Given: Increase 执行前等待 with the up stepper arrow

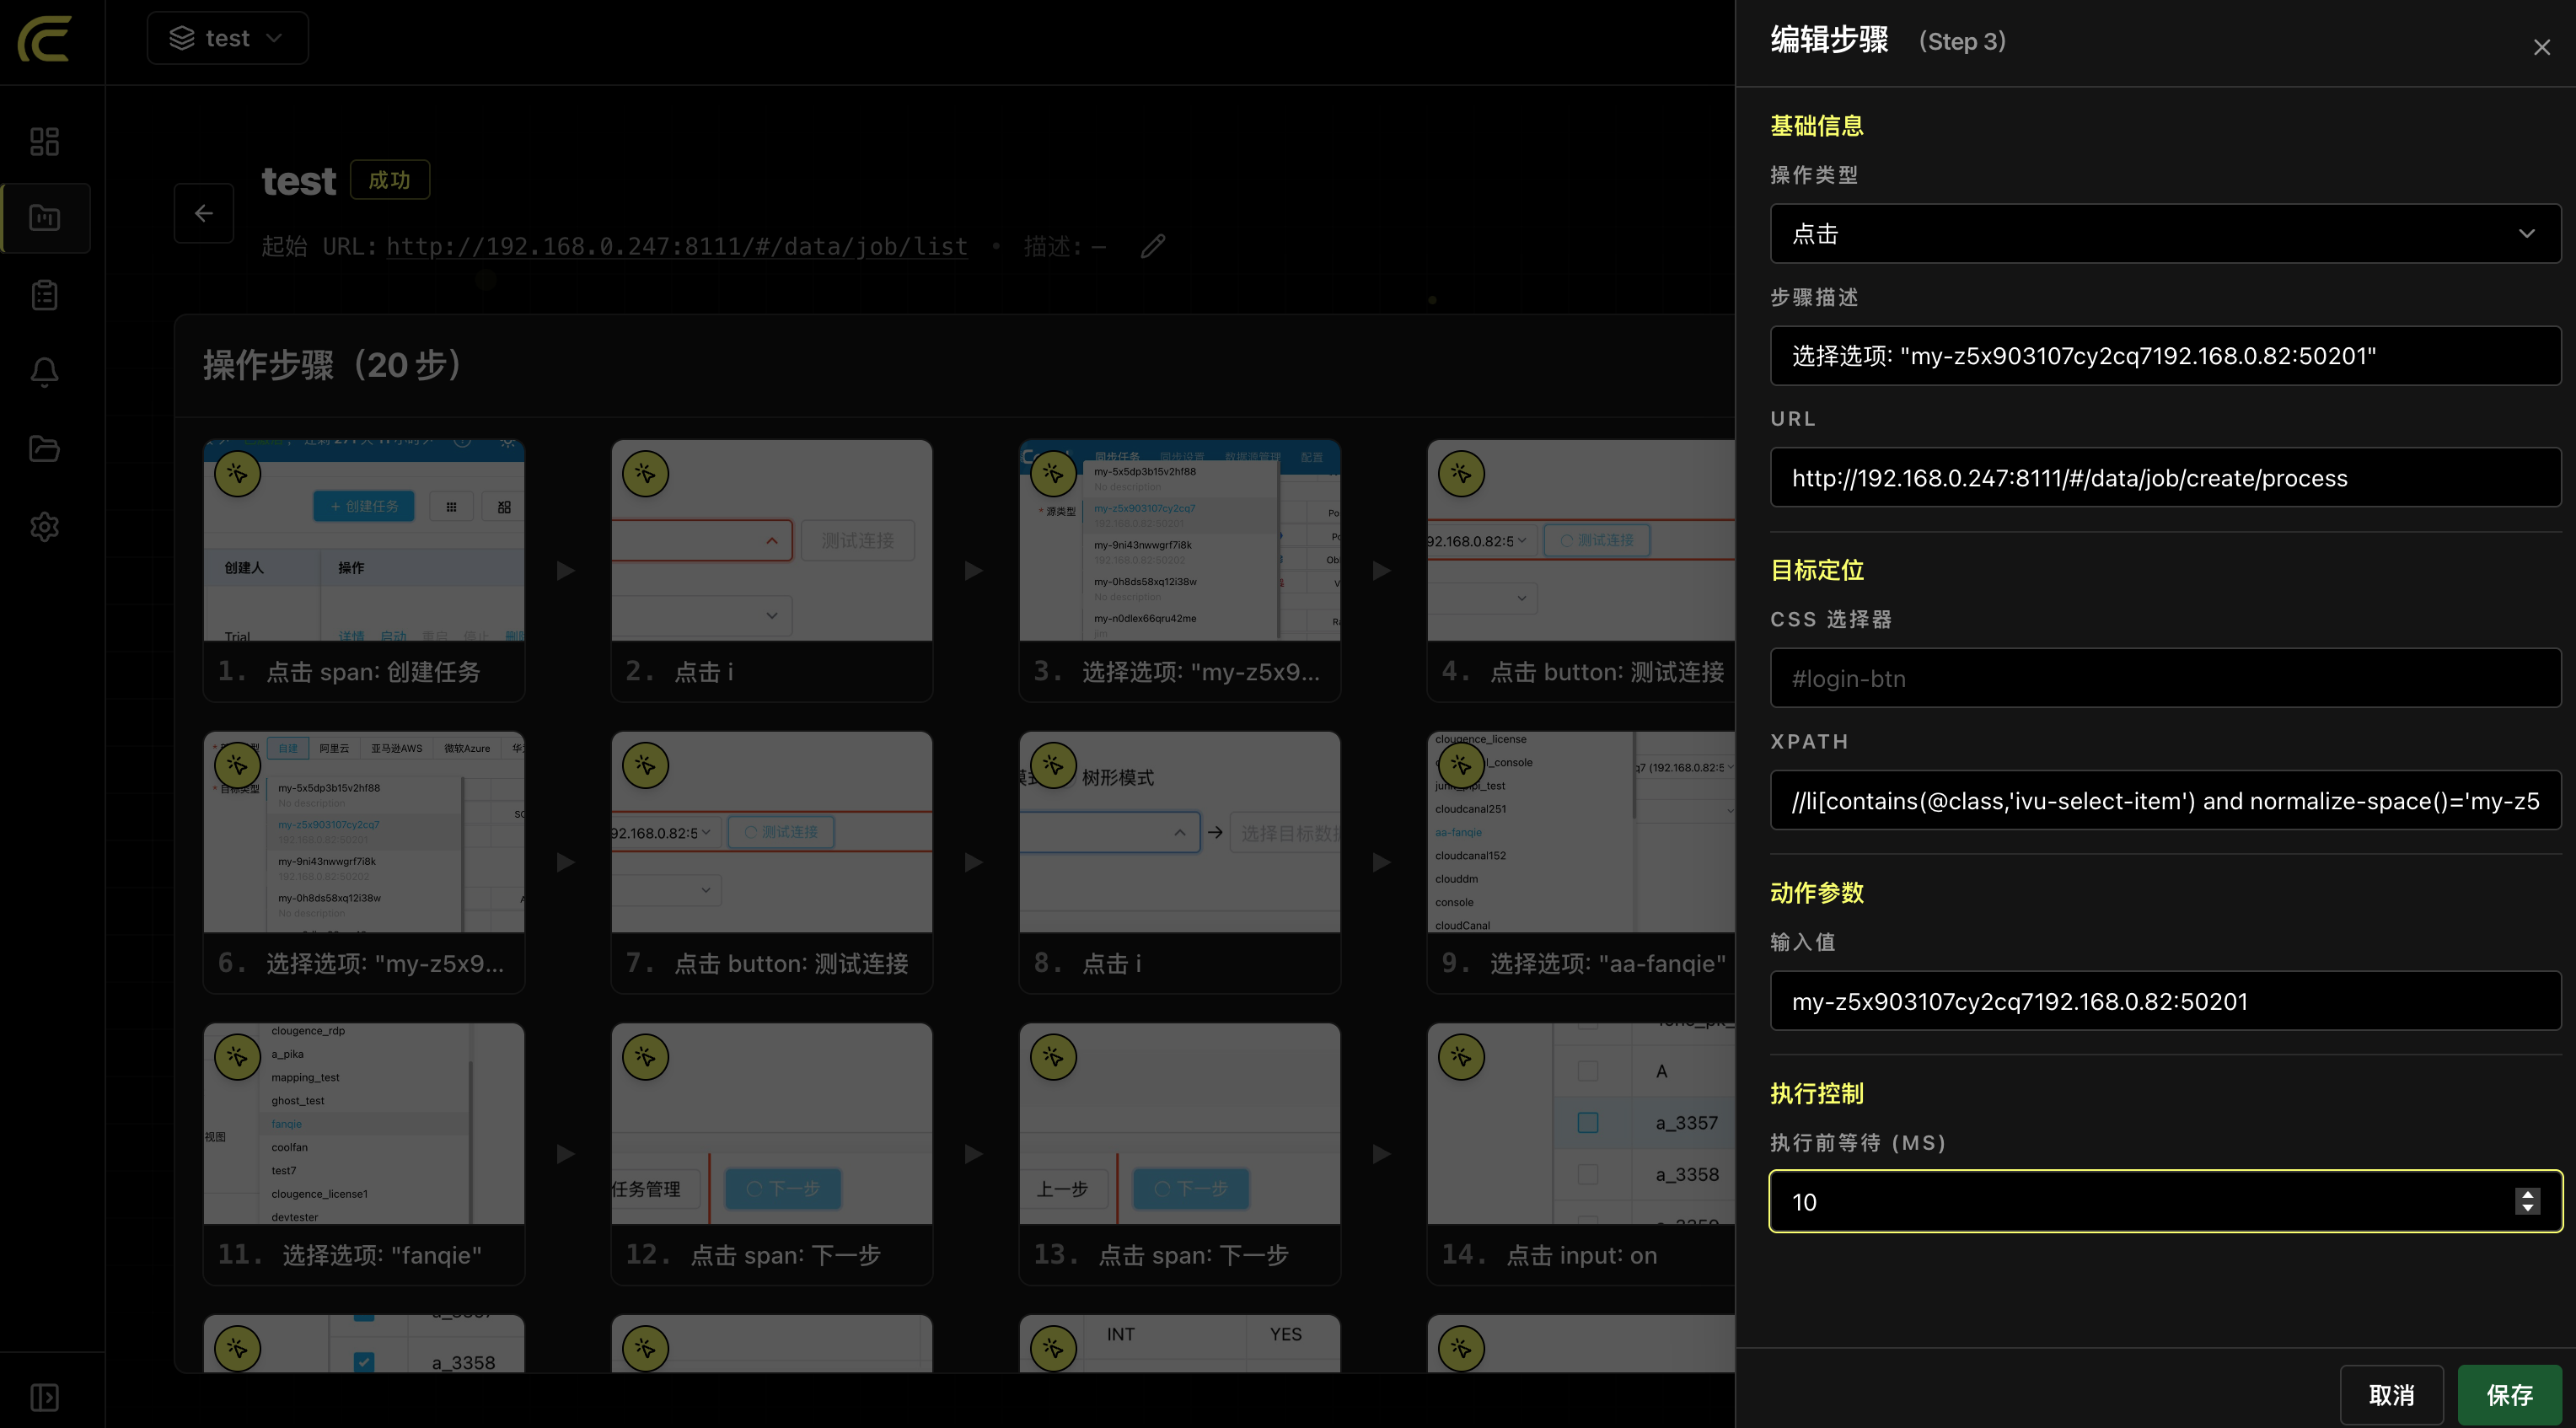Looking at the screenshot, I should coord(2528,1194).
